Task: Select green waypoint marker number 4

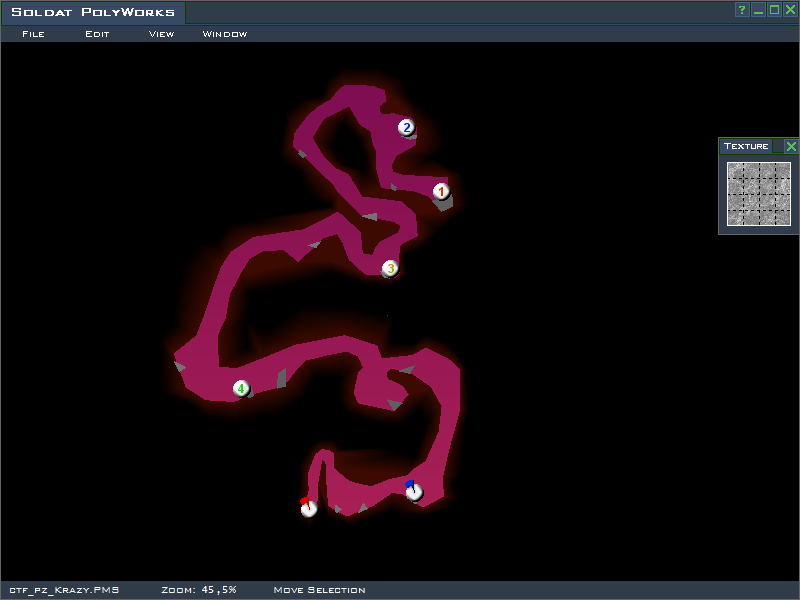Action: tap(241, 388)
